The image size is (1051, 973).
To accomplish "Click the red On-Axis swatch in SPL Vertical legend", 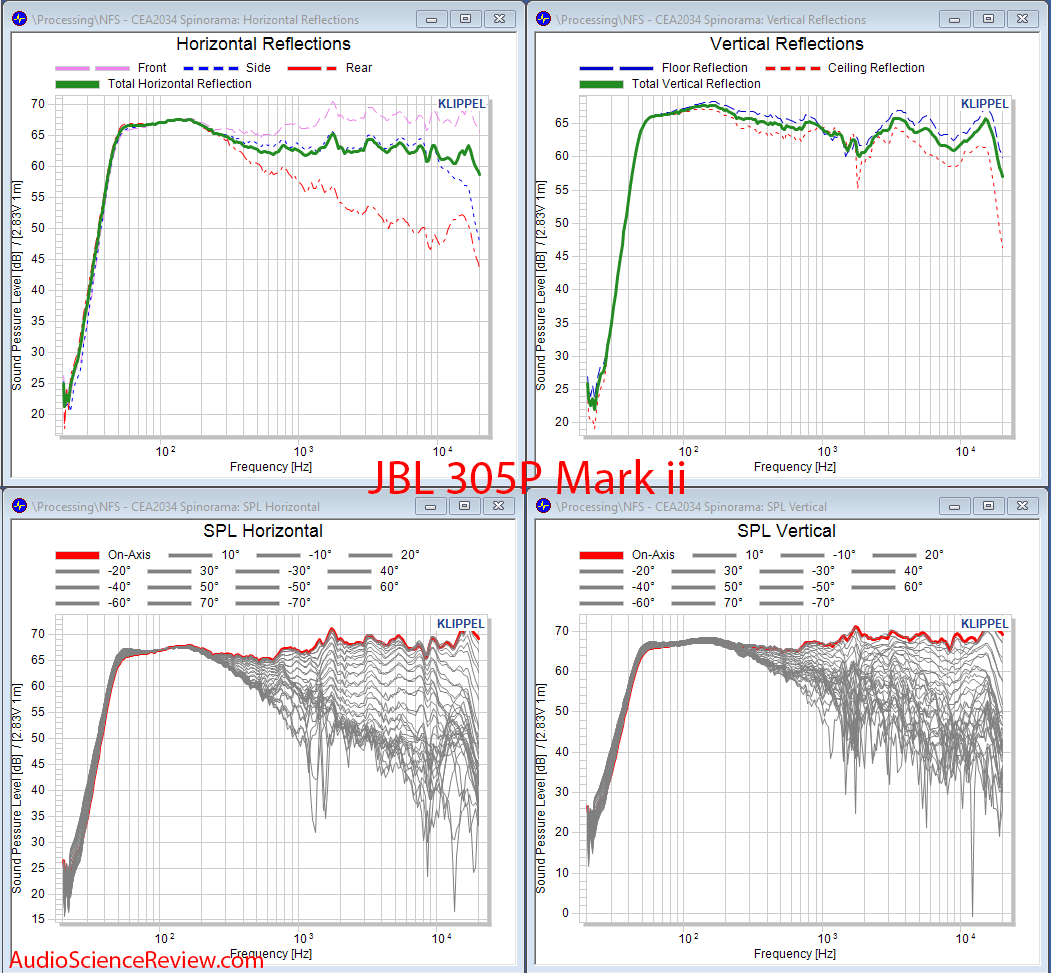I will 601,556.
